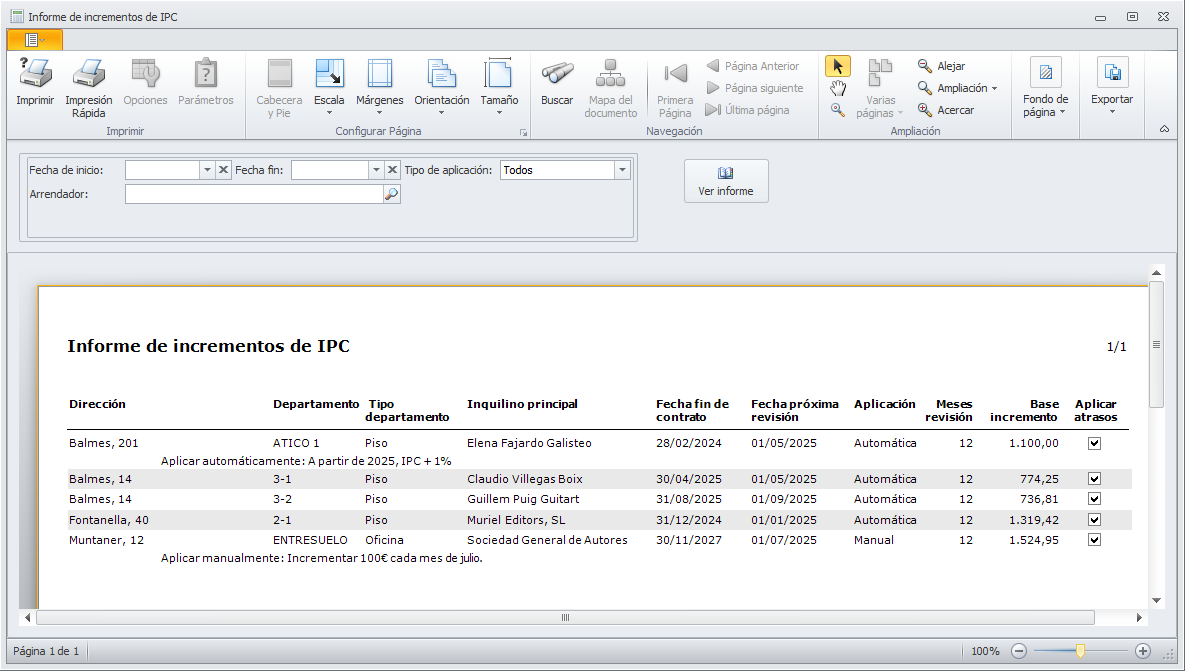Clear the Fecha de inicio field
Image resolution: width=1185 pixels, height=671 pixels.
[x=223, y=170]
